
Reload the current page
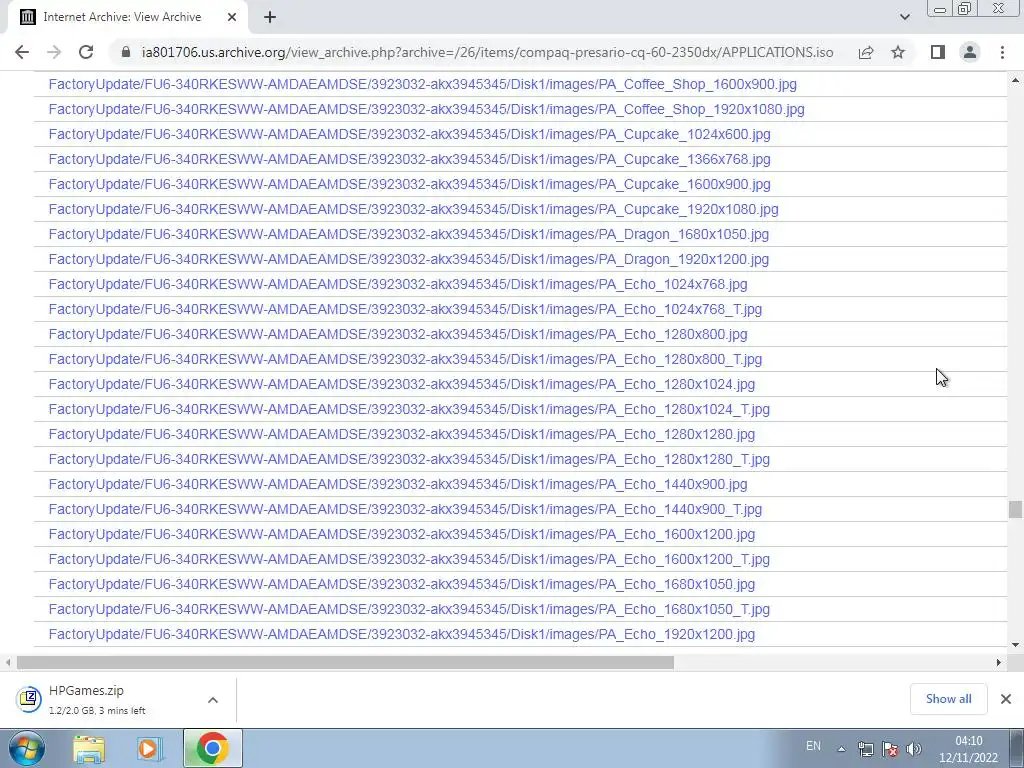click(86, 52)
